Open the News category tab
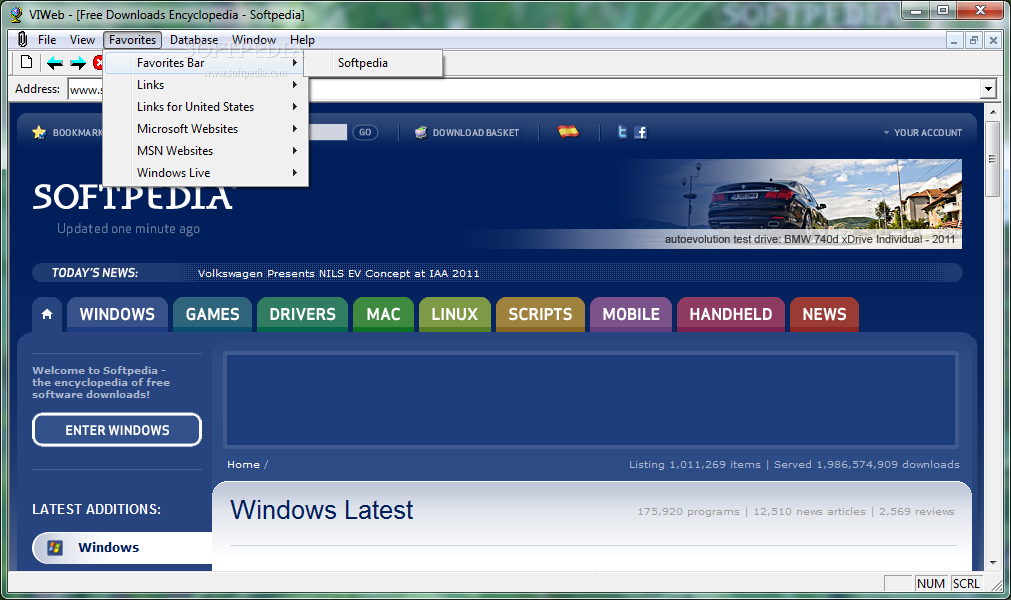 (824, 314)
